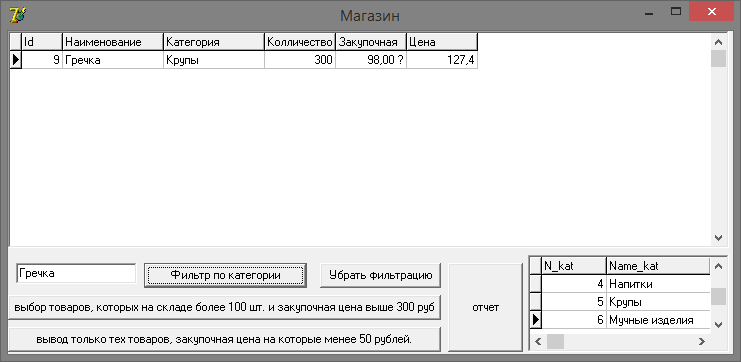Click the category grid horizontal scrollbar thumb
The image size is (741, 362).
pyautogui.click(x=555, y=341)
